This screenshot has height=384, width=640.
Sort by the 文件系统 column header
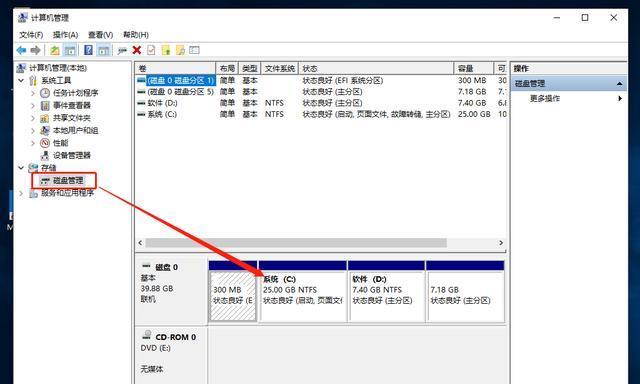pyautogui.click(x=280, y=68)
